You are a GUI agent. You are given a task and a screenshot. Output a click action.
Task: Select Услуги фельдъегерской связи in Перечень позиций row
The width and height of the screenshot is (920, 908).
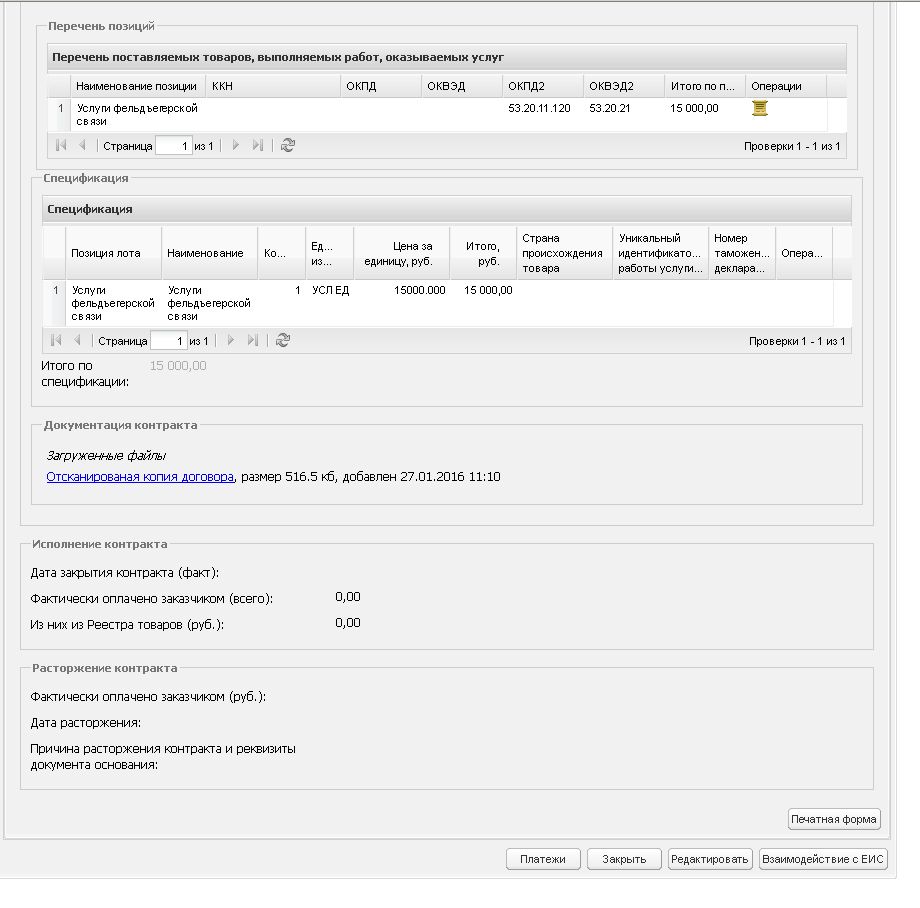click(137, 115)
